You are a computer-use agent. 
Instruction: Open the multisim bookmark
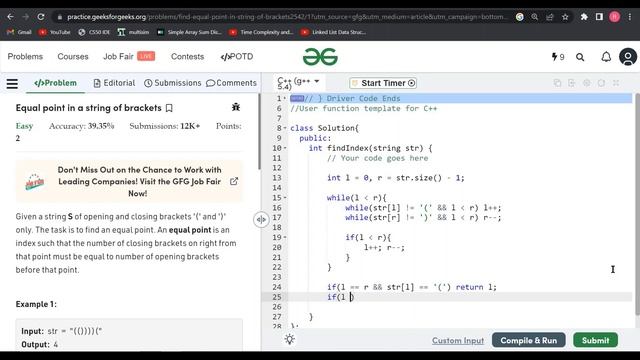(x=133, y=32)
